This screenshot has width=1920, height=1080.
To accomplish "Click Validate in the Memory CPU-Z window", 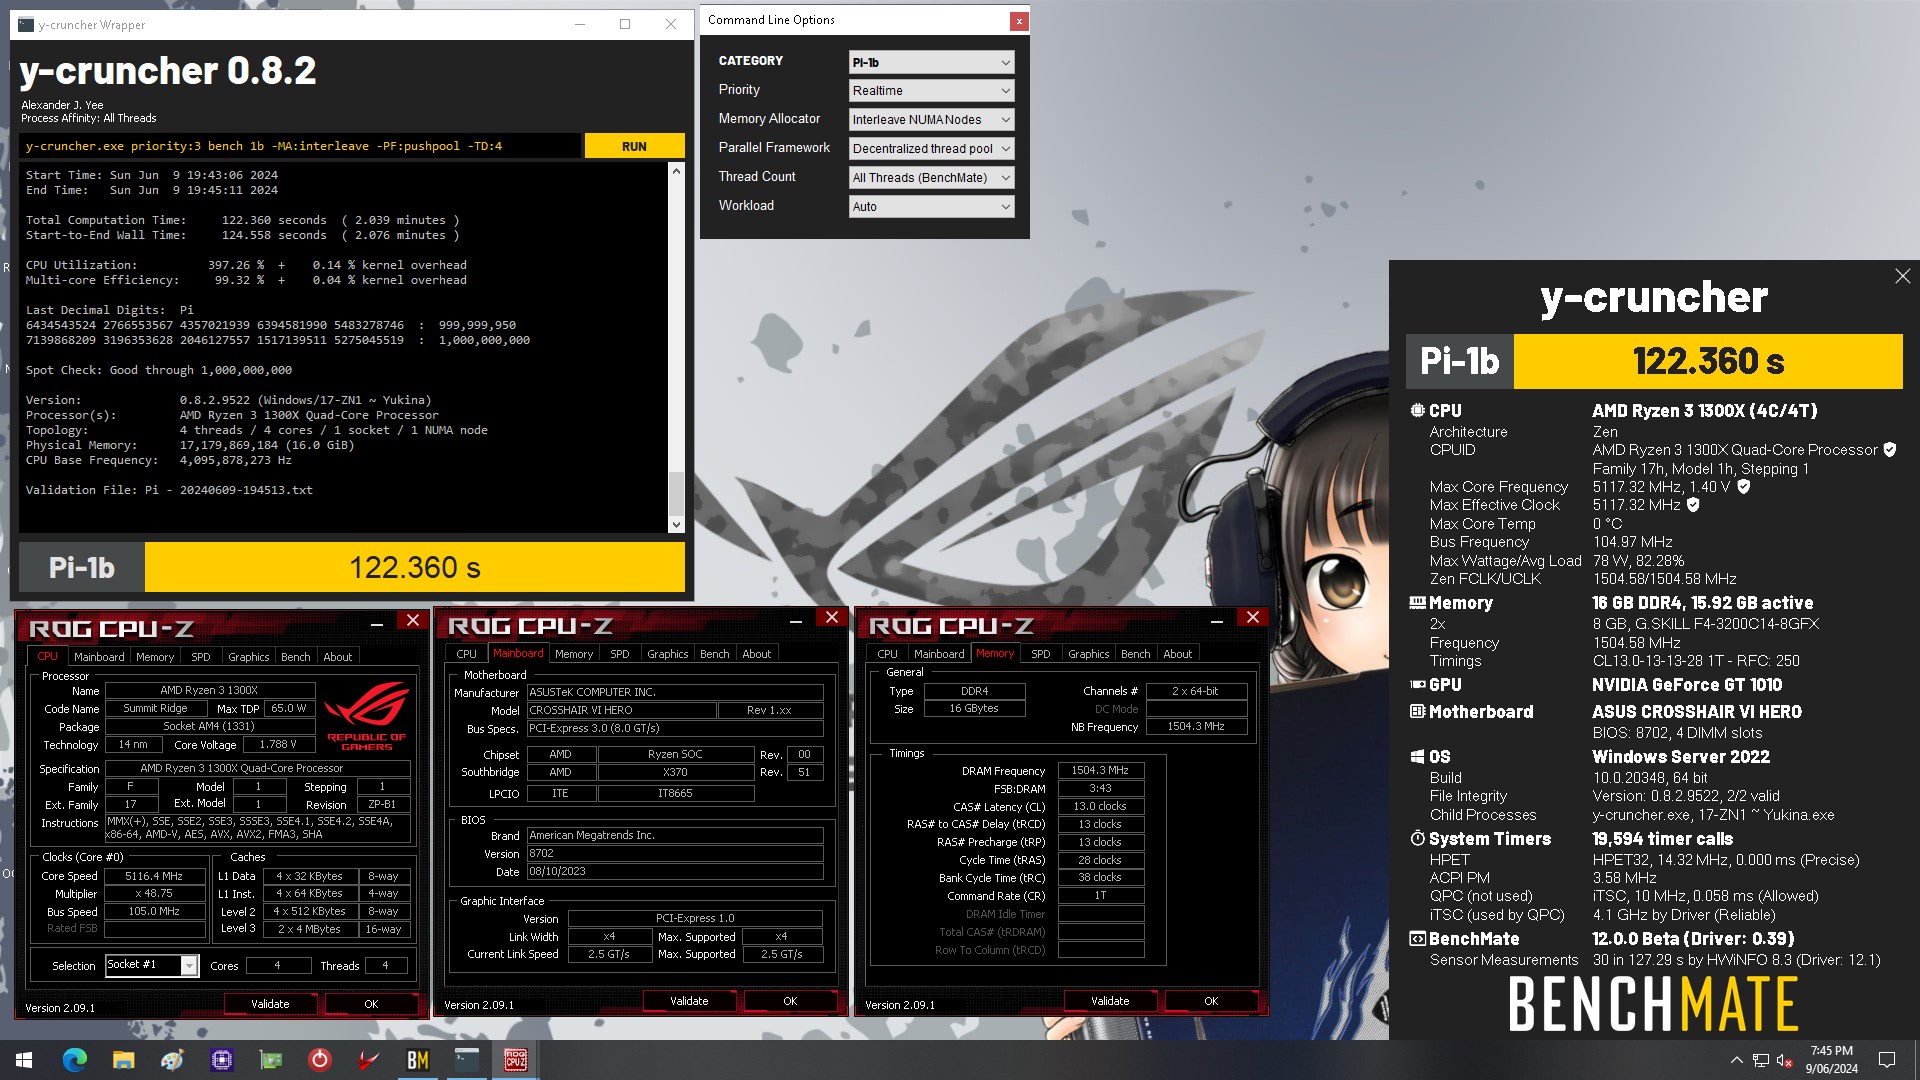I will coord(1110,1001).
